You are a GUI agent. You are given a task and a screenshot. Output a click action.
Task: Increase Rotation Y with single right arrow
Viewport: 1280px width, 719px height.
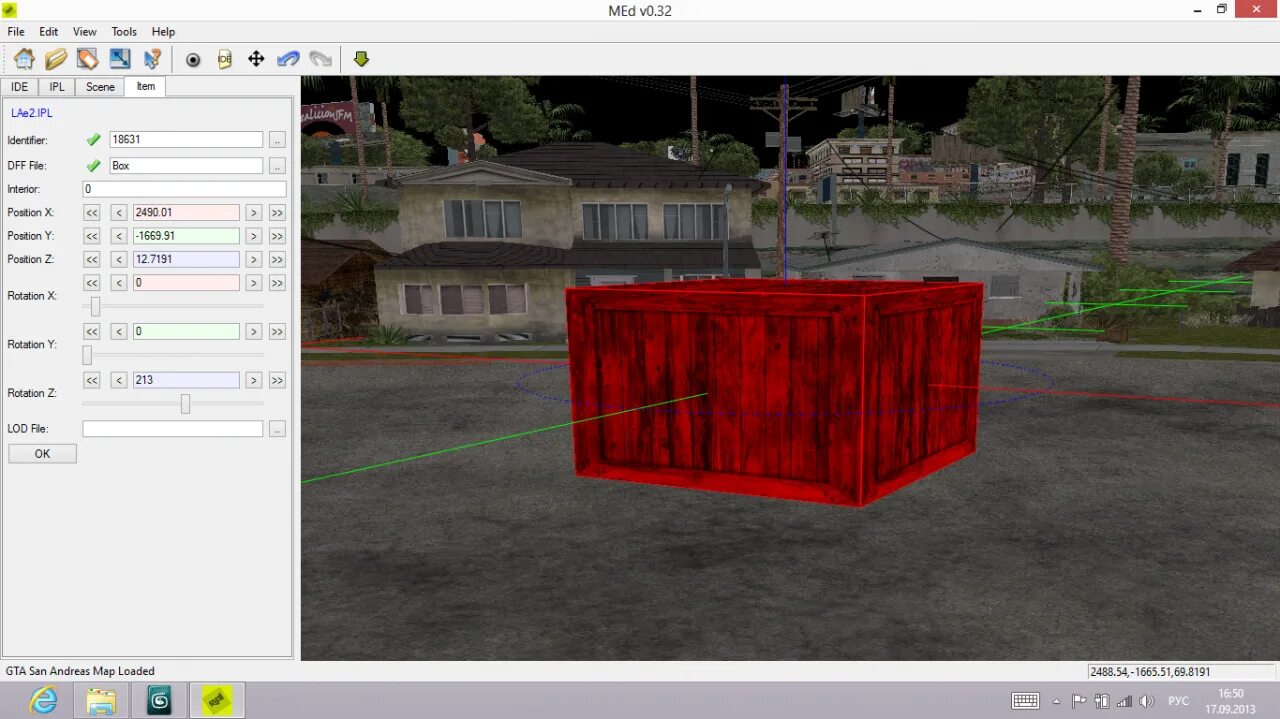254,331
